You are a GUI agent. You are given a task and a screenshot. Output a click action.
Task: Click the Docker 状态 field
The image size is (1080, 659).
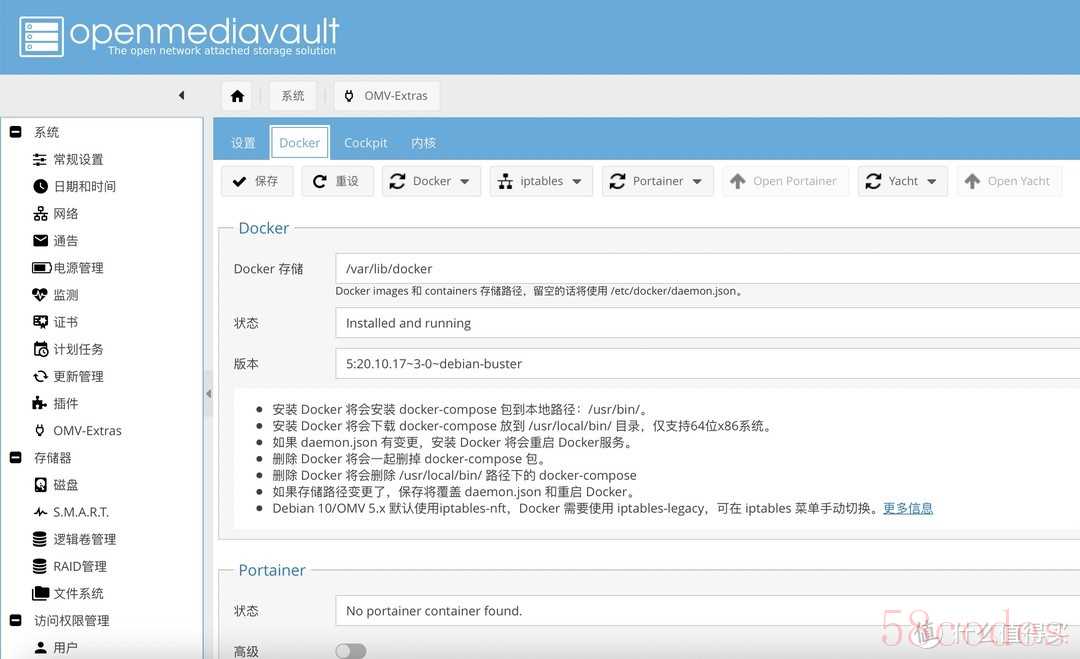[x=707, y=323]
